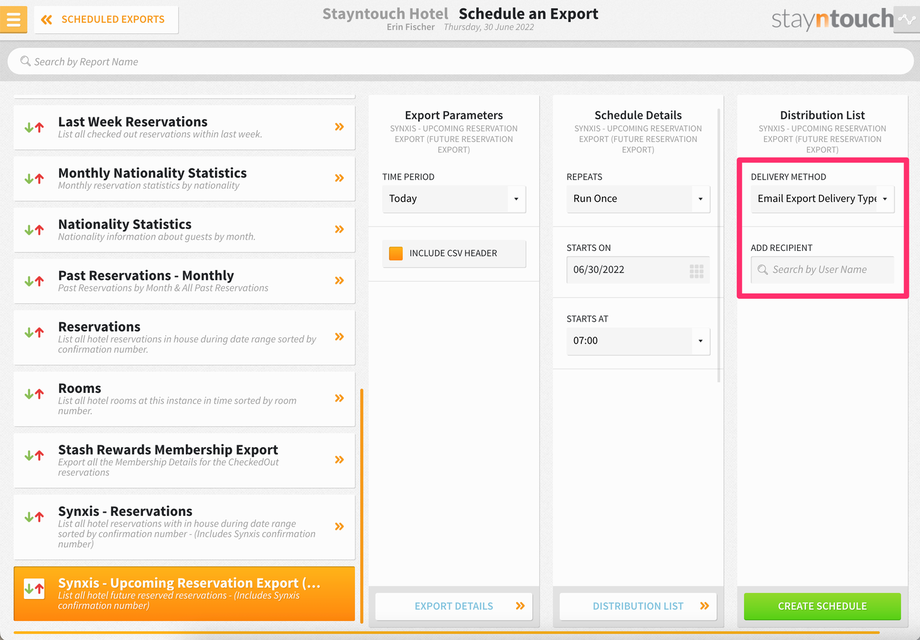Open the Repeats dropdown showing Run Once
The height and width of the screenshot is (640, 920).
638,198
